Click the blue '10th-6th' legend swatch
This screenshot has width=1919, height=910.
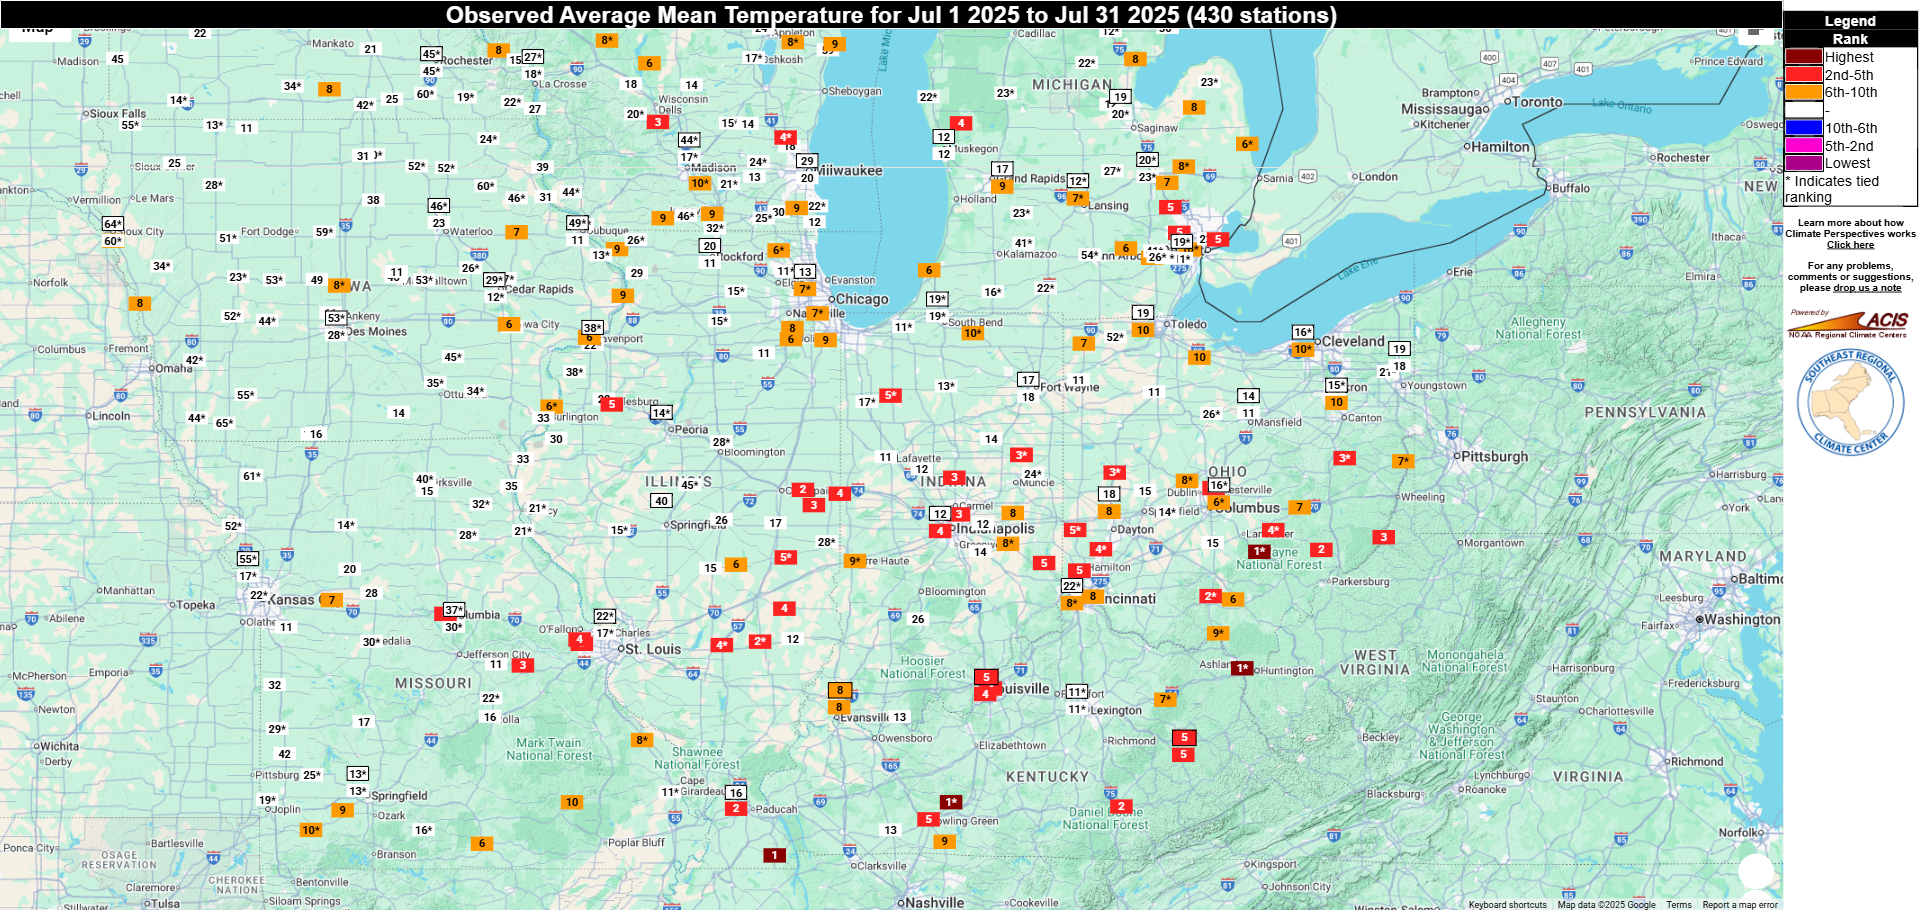point(1804,128)
